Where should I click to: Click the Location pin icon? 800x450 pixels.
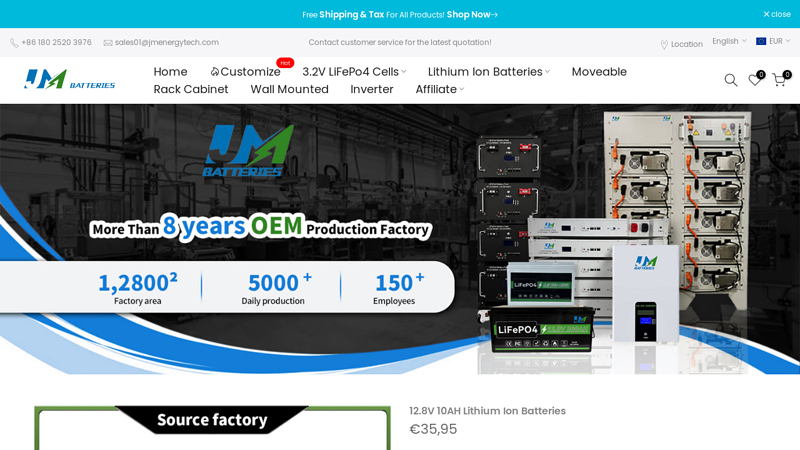click(x=664, y=44)
